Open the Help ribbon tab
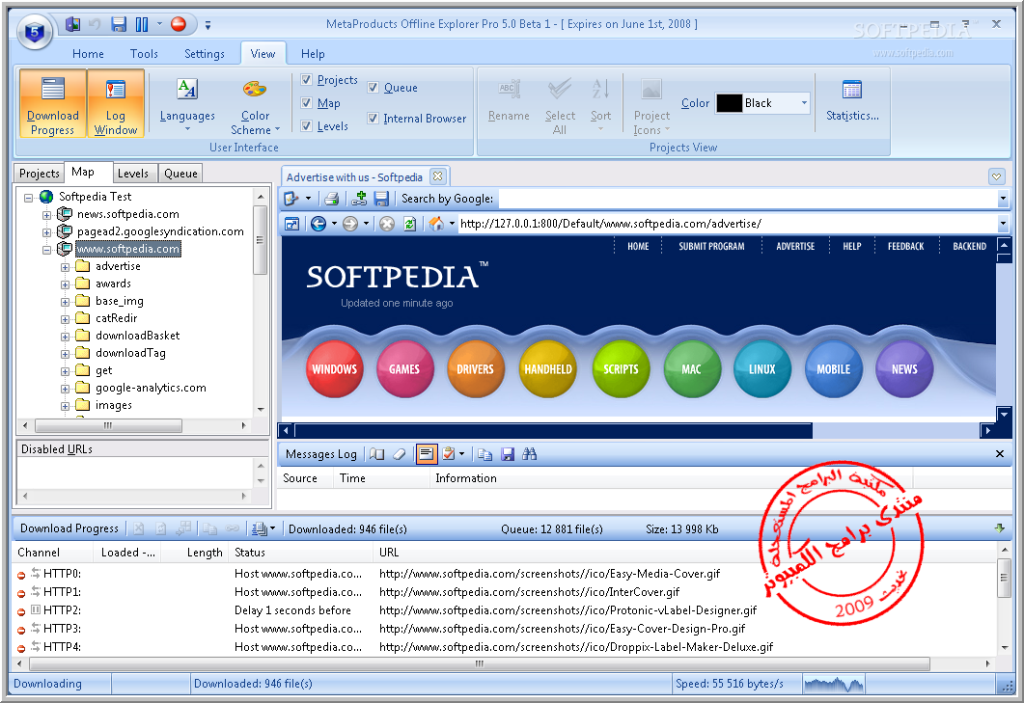The width and height of the screenshot is (1024, 703). click(x=313, y=54)
